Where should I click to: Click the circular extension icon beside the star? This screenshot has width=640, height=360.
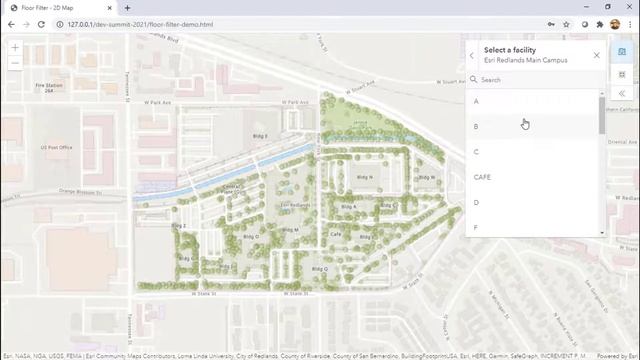(x=585, y=24)
